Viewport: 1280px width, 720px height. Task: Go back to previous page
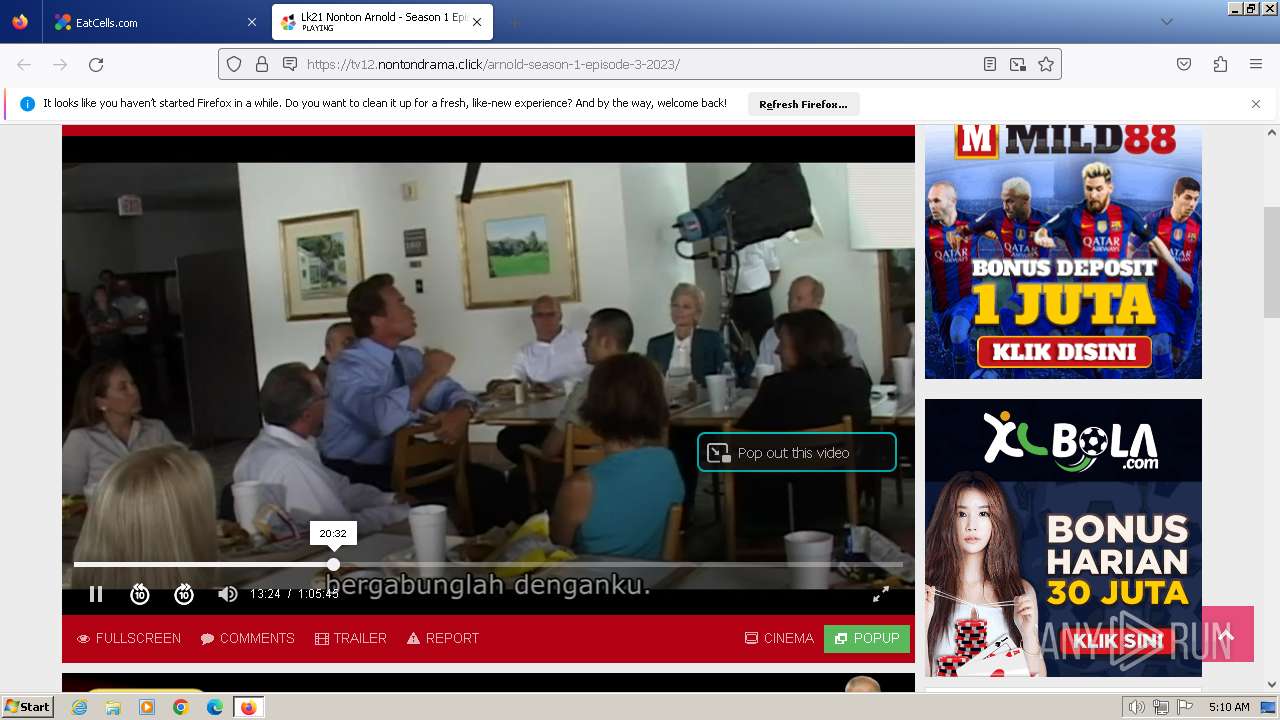pyautogui.click(x=24, y=64)
